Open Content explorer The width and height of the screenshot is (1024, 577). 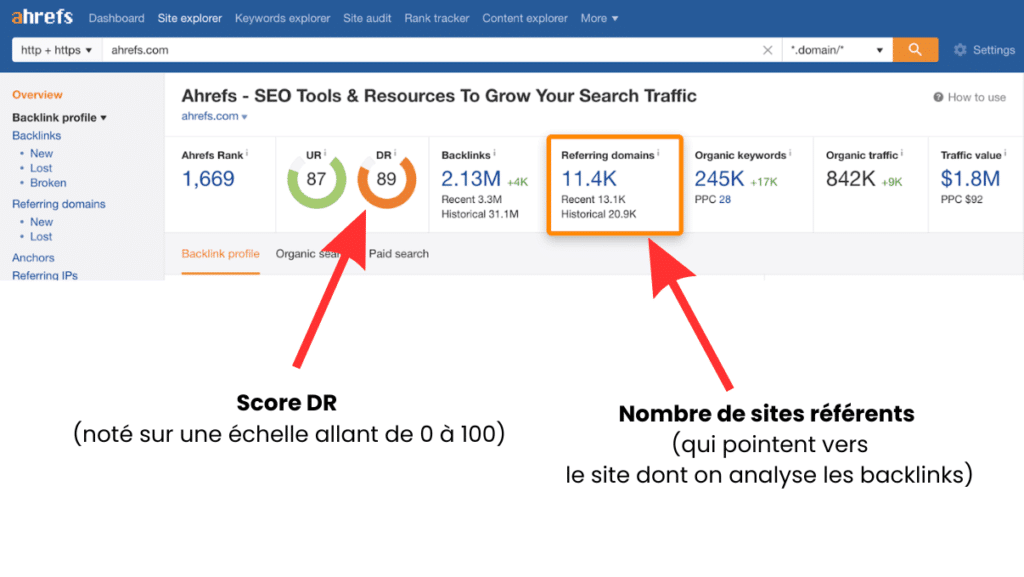[x=524, y=18]
